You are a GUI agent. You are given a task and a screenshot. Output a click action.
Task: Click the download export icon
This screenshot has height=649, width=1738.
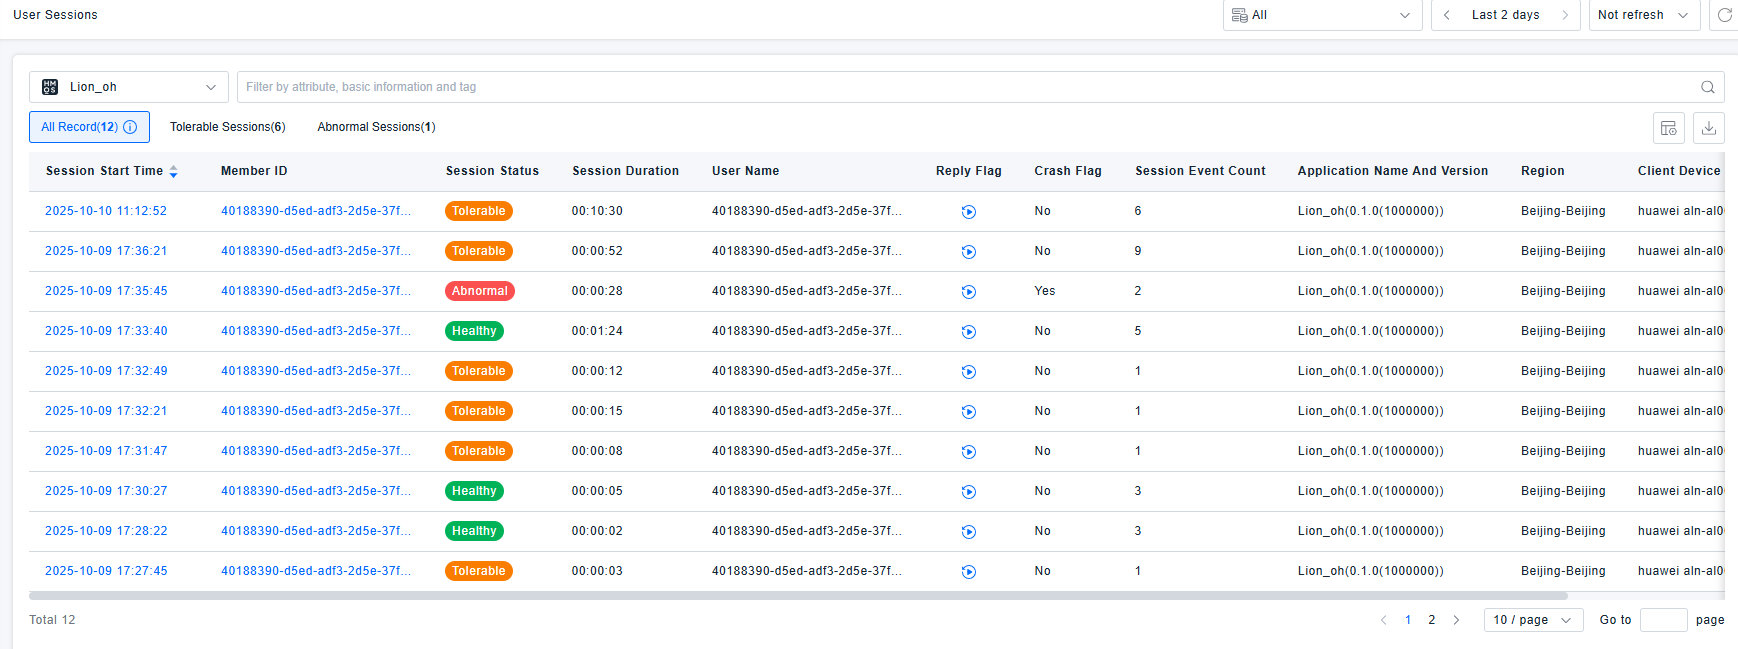click(1709, 128)
